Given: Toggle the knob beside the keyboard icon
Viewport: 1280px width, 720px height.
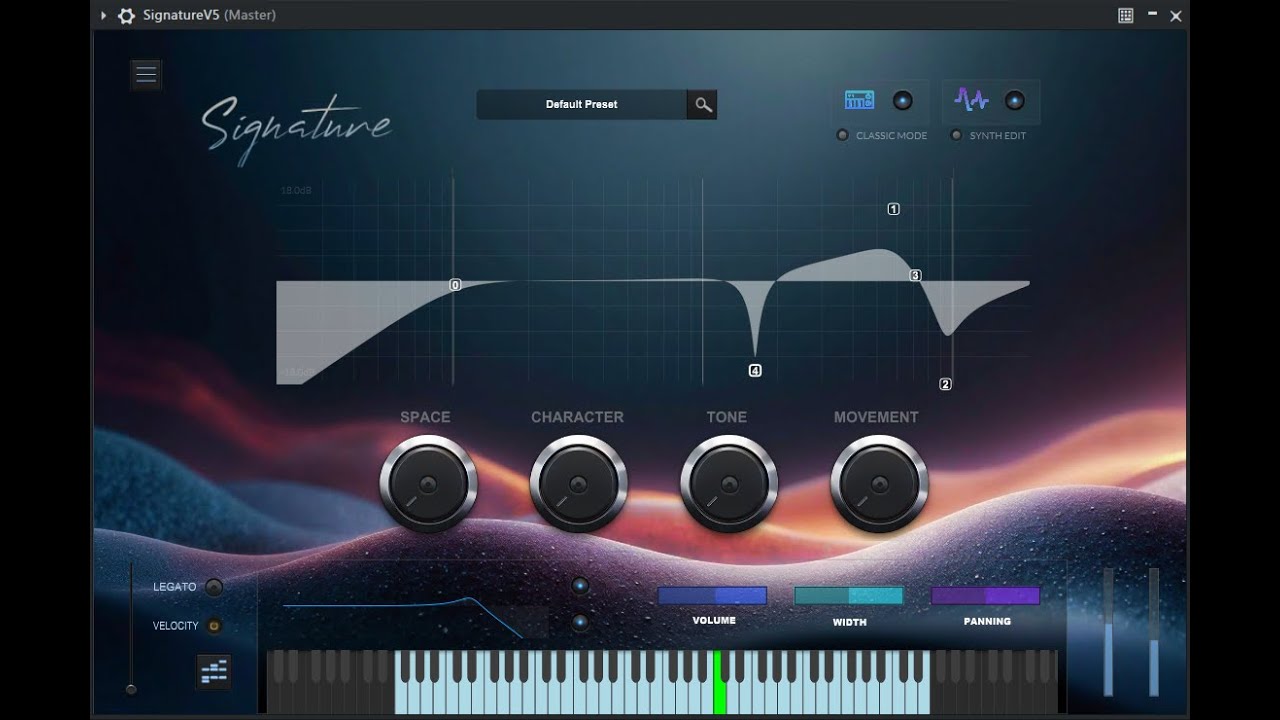Looking at the screenshot, I should coord(903,100).
